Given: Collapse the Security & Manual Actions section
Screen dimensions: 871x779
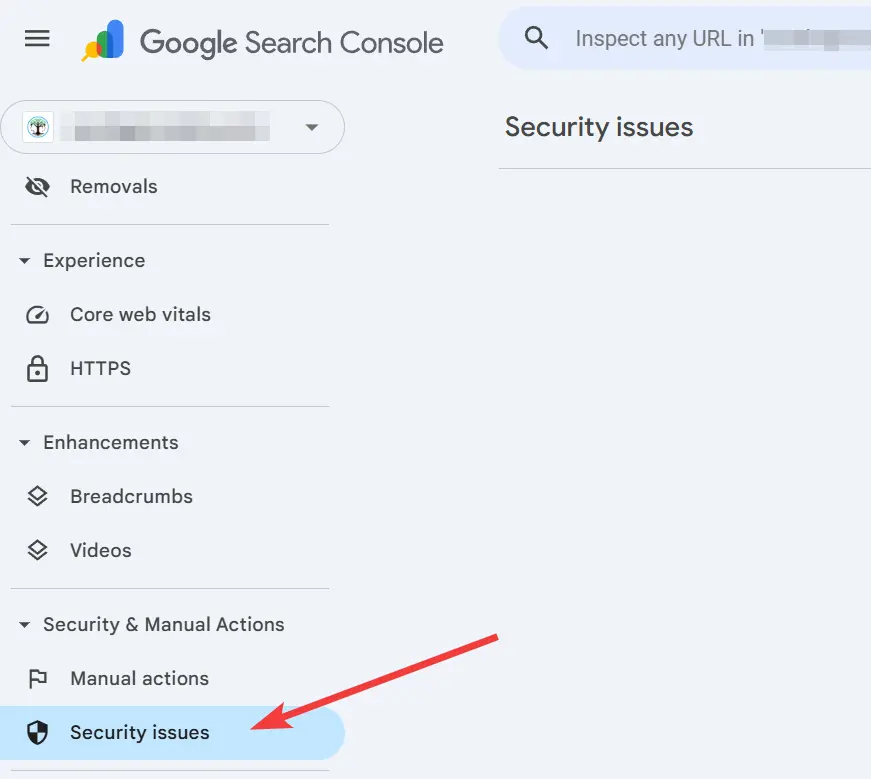Looking at the screenshot, I should [x=24, y=624].
